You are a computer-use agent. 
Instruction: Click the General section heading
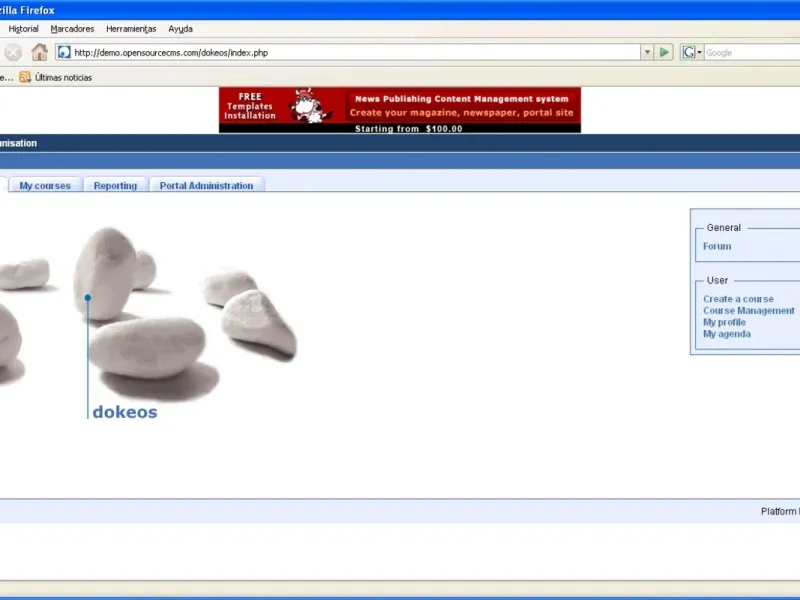click(x=723, y=228)
